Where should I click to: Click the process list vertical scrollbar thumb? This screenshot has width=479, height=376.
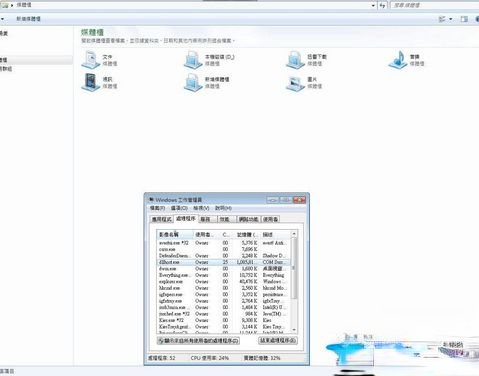click(294, 268)
